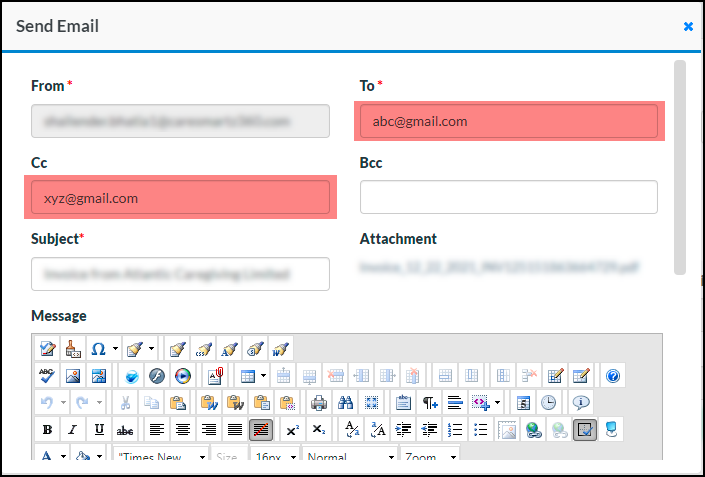705x477 pixels.
Task: Click the Bold formatting icon
Action: [x=47, y=430]
